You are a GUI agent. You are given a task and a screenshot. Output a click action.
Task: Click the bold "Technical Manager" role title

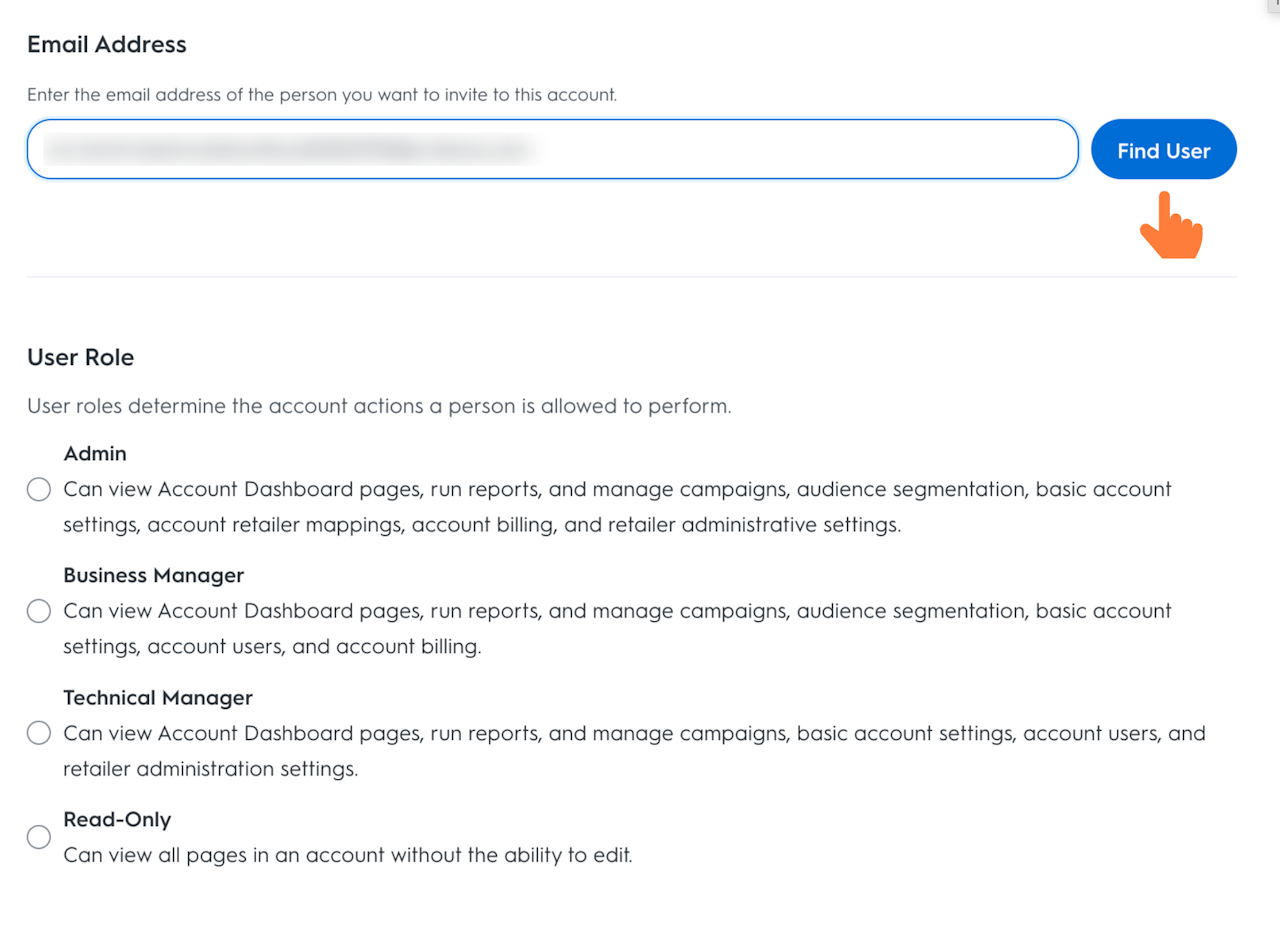(158, 698)
